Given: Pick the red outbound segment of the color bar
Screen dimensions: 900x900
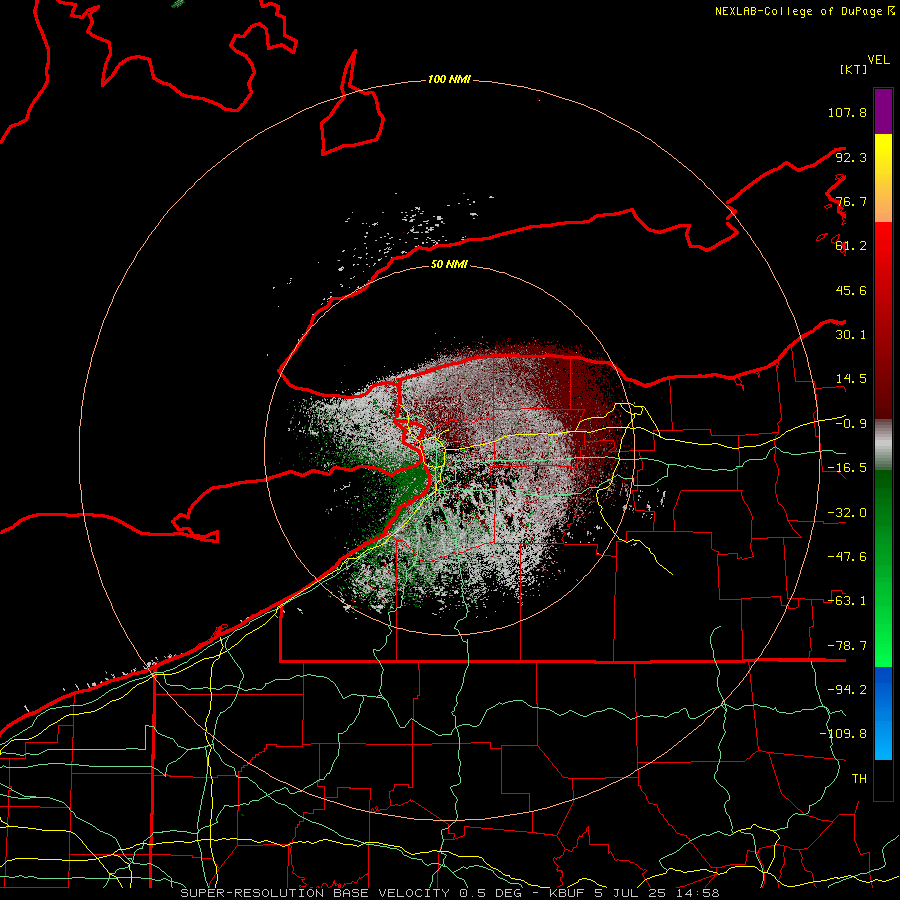Looking at the screenshot, I should click(x=883, y=320).
